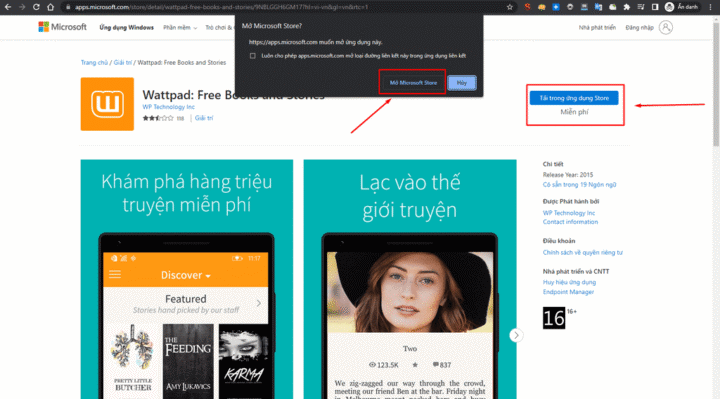Click Đăng nhập to sign in
Image resolution: width=720 pixels, height=399 pixels.
[x=639, y=28]
